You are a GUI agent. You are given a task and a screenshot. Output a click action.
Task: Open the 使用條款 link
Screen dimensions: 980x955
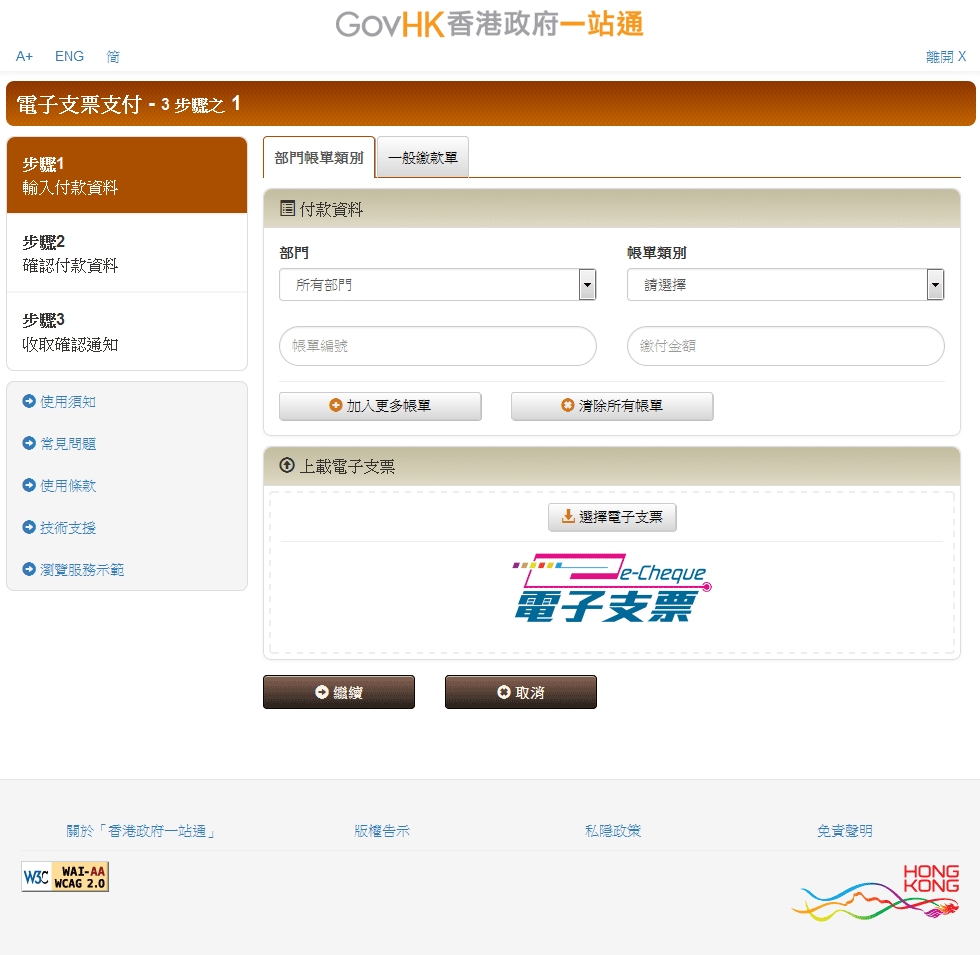pyautogui.click(x=68, y=486)
